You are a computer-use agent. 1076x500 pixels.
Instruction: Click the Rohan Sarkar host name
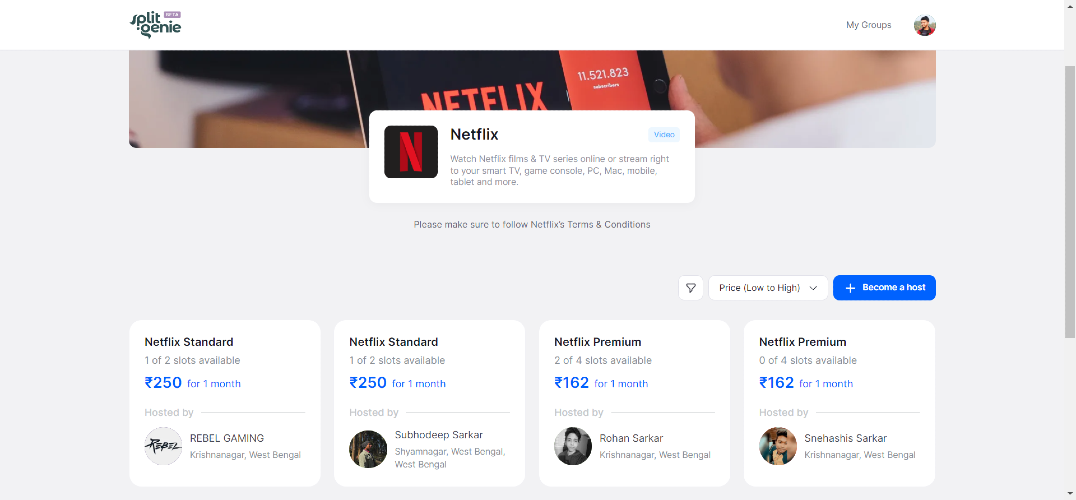(x=631, y=438)
